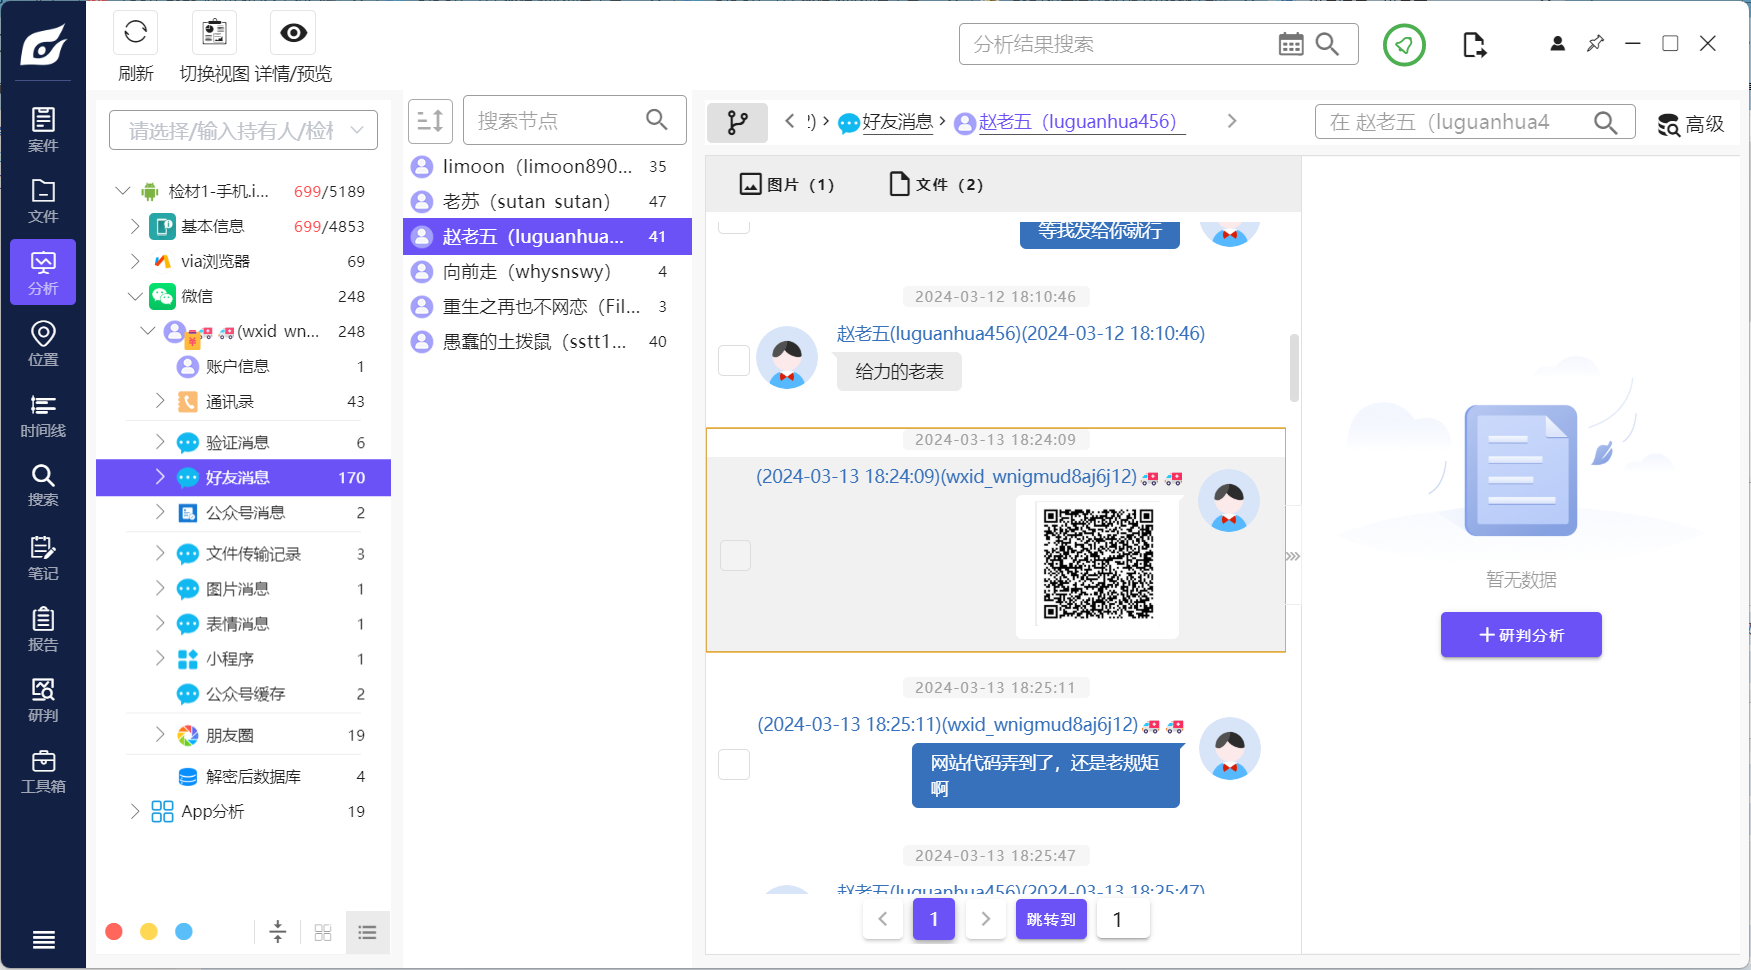Open the 搜索 section in sidebar

pyautogui.click(x=43, y=485)
